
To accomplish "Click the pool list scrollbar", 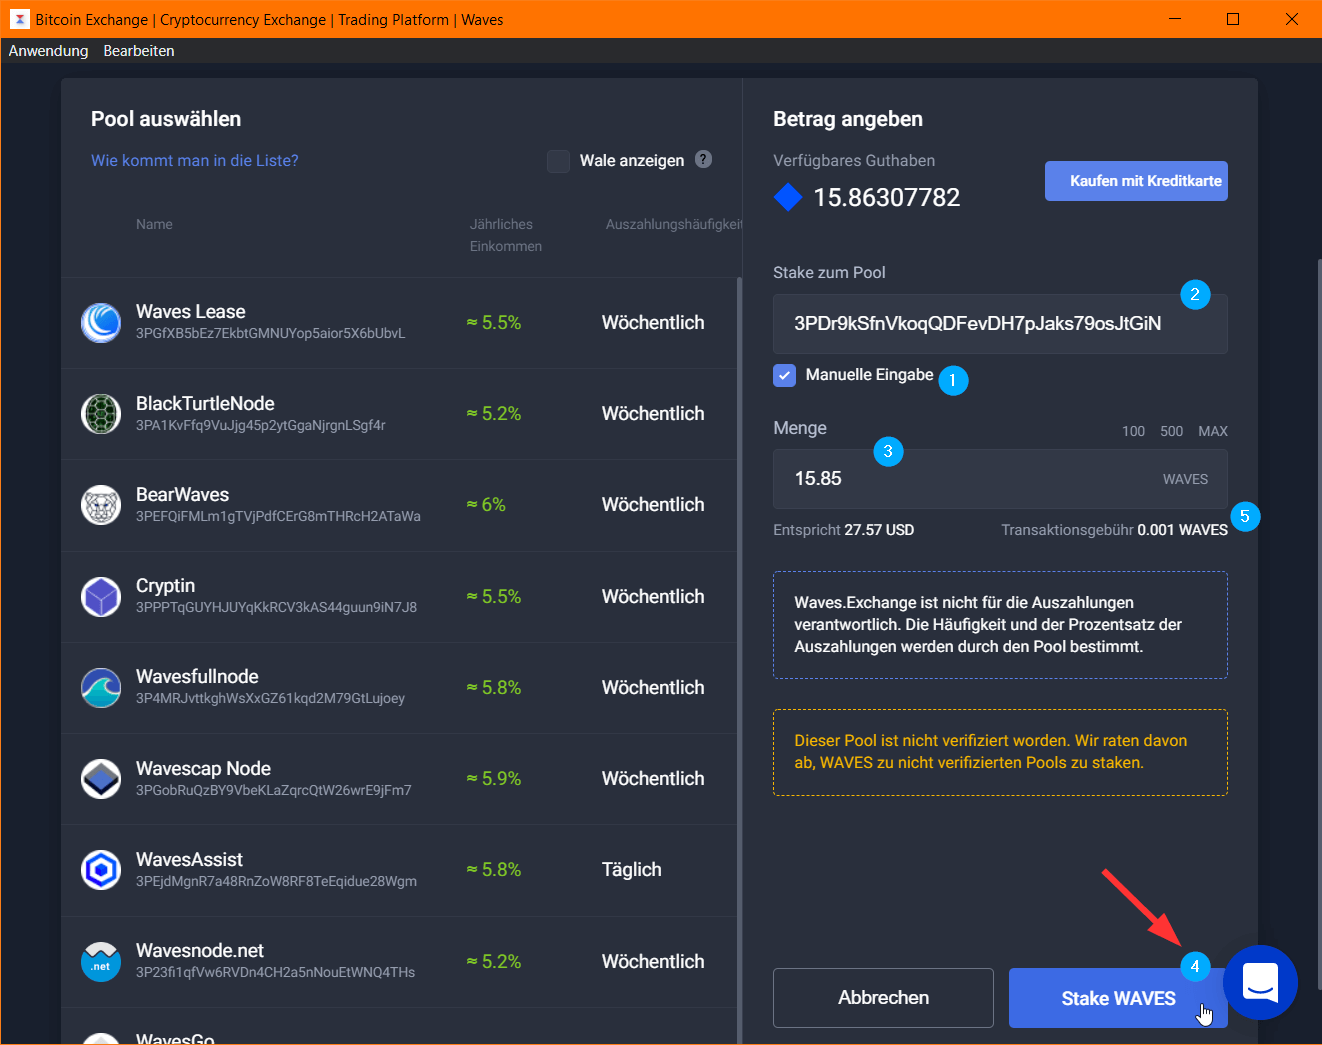I will click(x=740, y=660).
